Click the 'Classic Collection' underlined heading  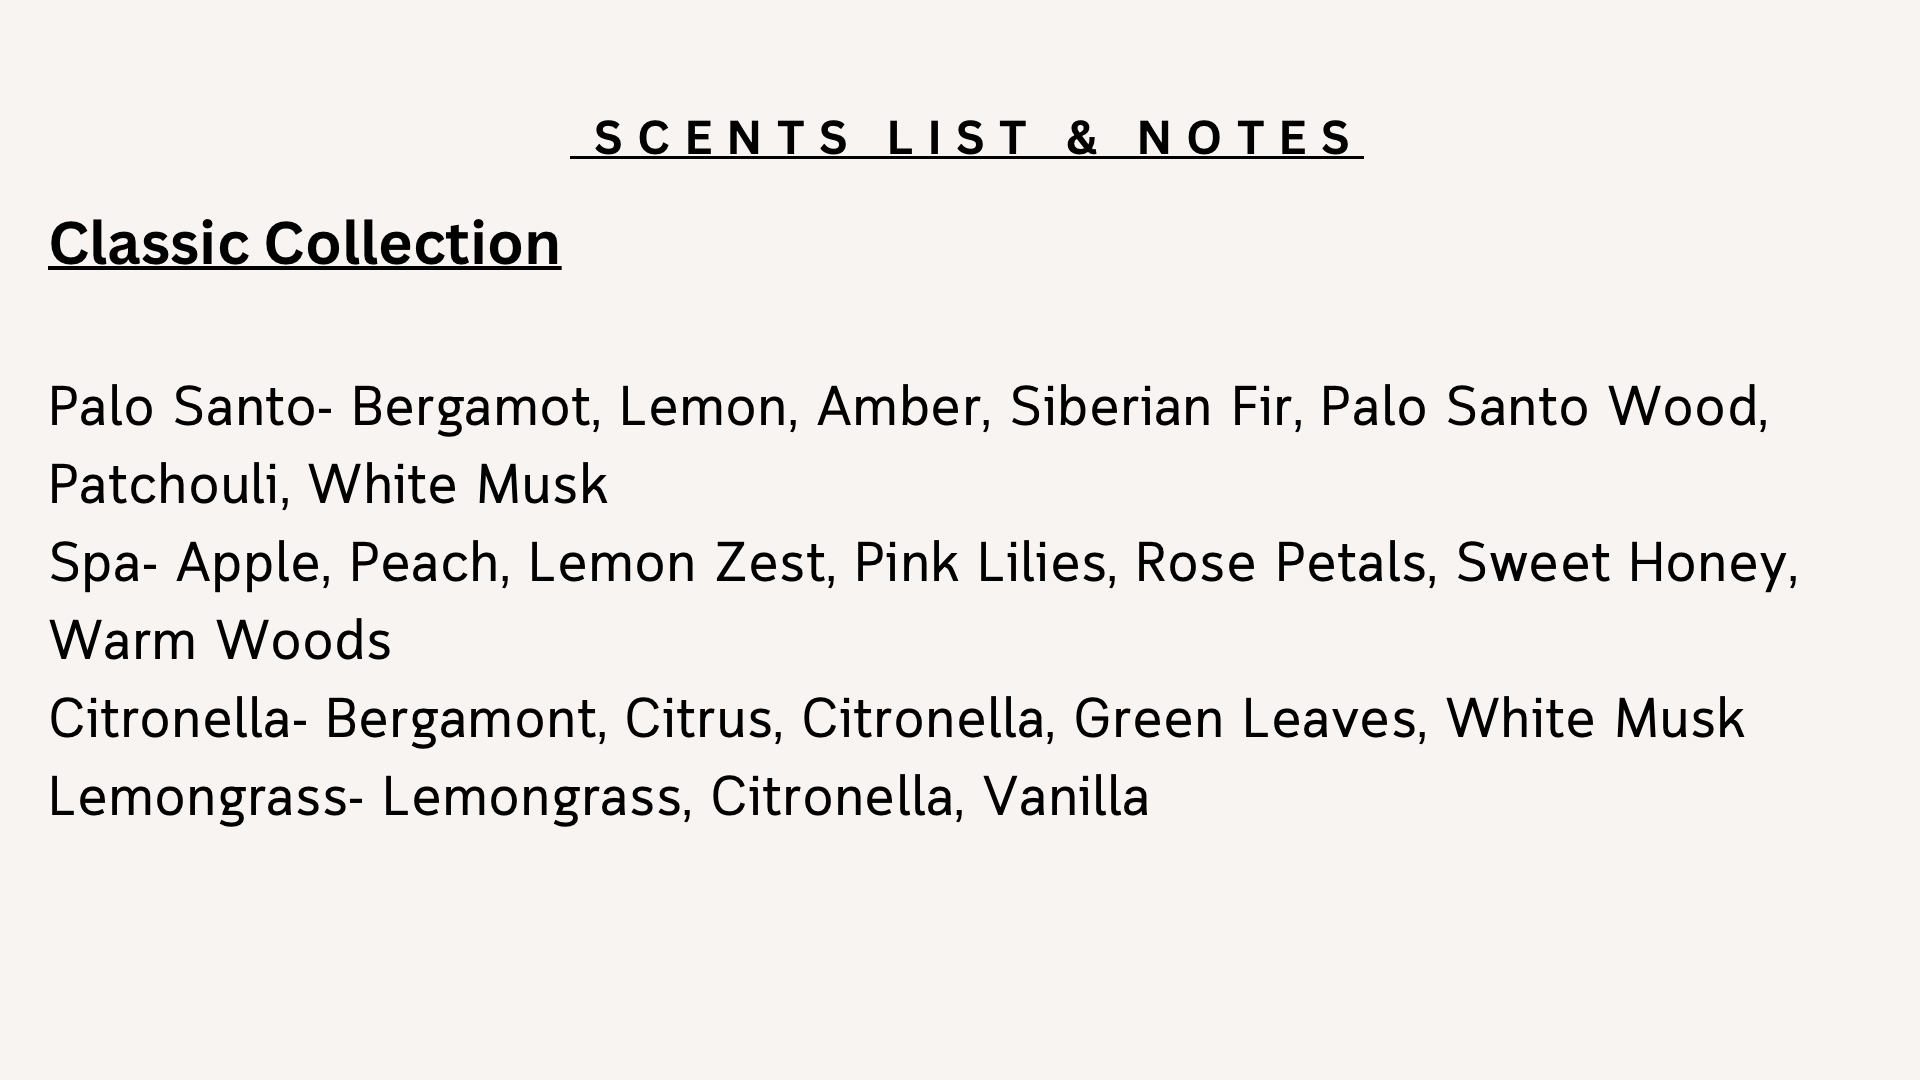(x=304, y=243)
